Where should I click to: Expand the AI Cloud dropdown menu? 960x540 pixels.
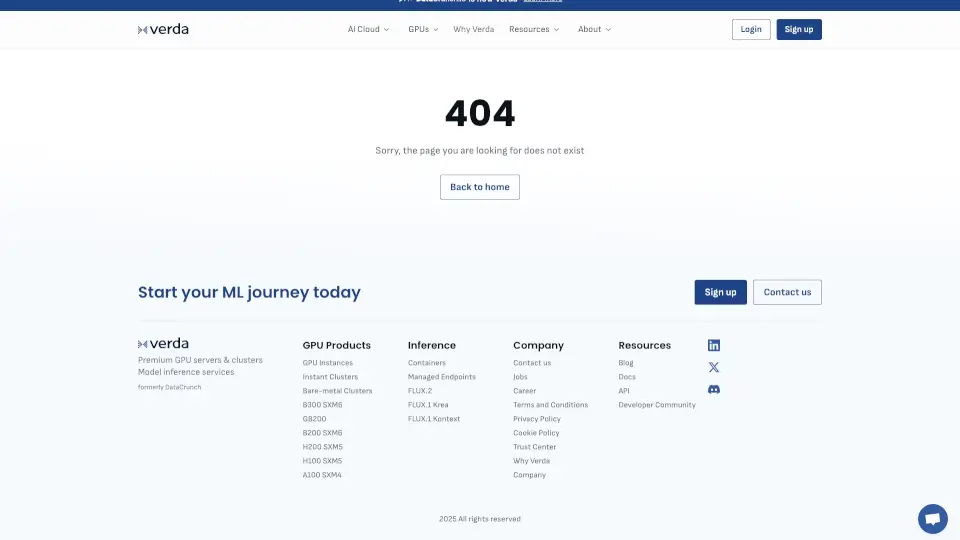(x=368, y=29)
